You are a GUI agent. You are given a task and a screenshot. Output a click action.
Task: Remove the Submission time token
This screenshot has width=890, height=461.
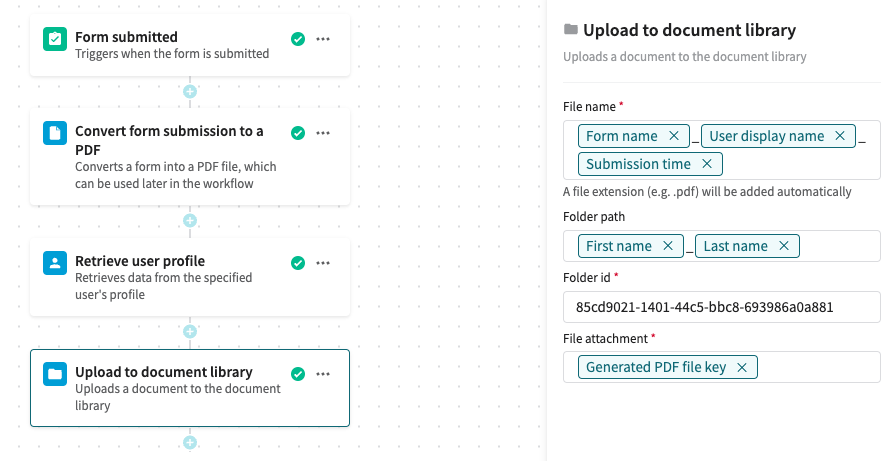(x=706, y=164)
